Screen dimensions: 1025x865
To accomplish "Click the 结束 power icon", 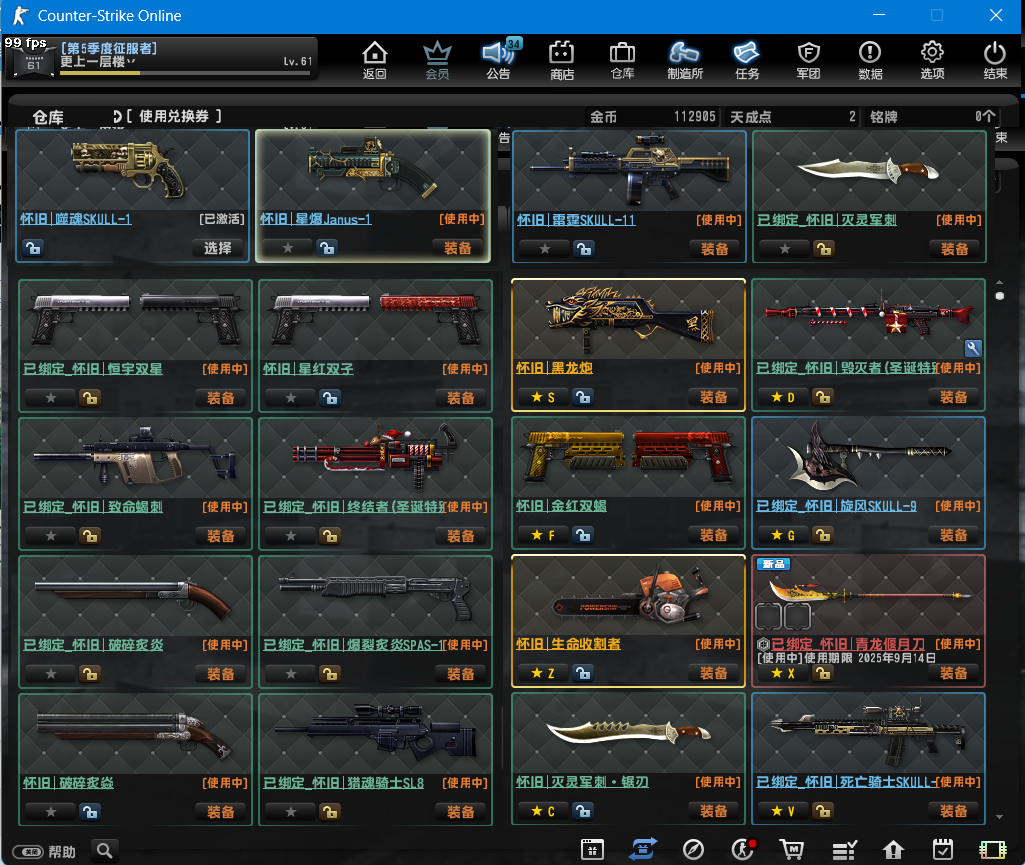I will tap(995, 59).
